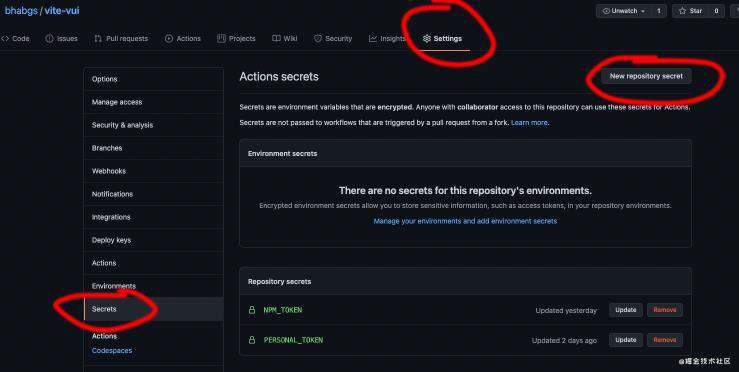739x372 pixels.
Task: Open Notifications settings
Action: (x=154, y=194)
